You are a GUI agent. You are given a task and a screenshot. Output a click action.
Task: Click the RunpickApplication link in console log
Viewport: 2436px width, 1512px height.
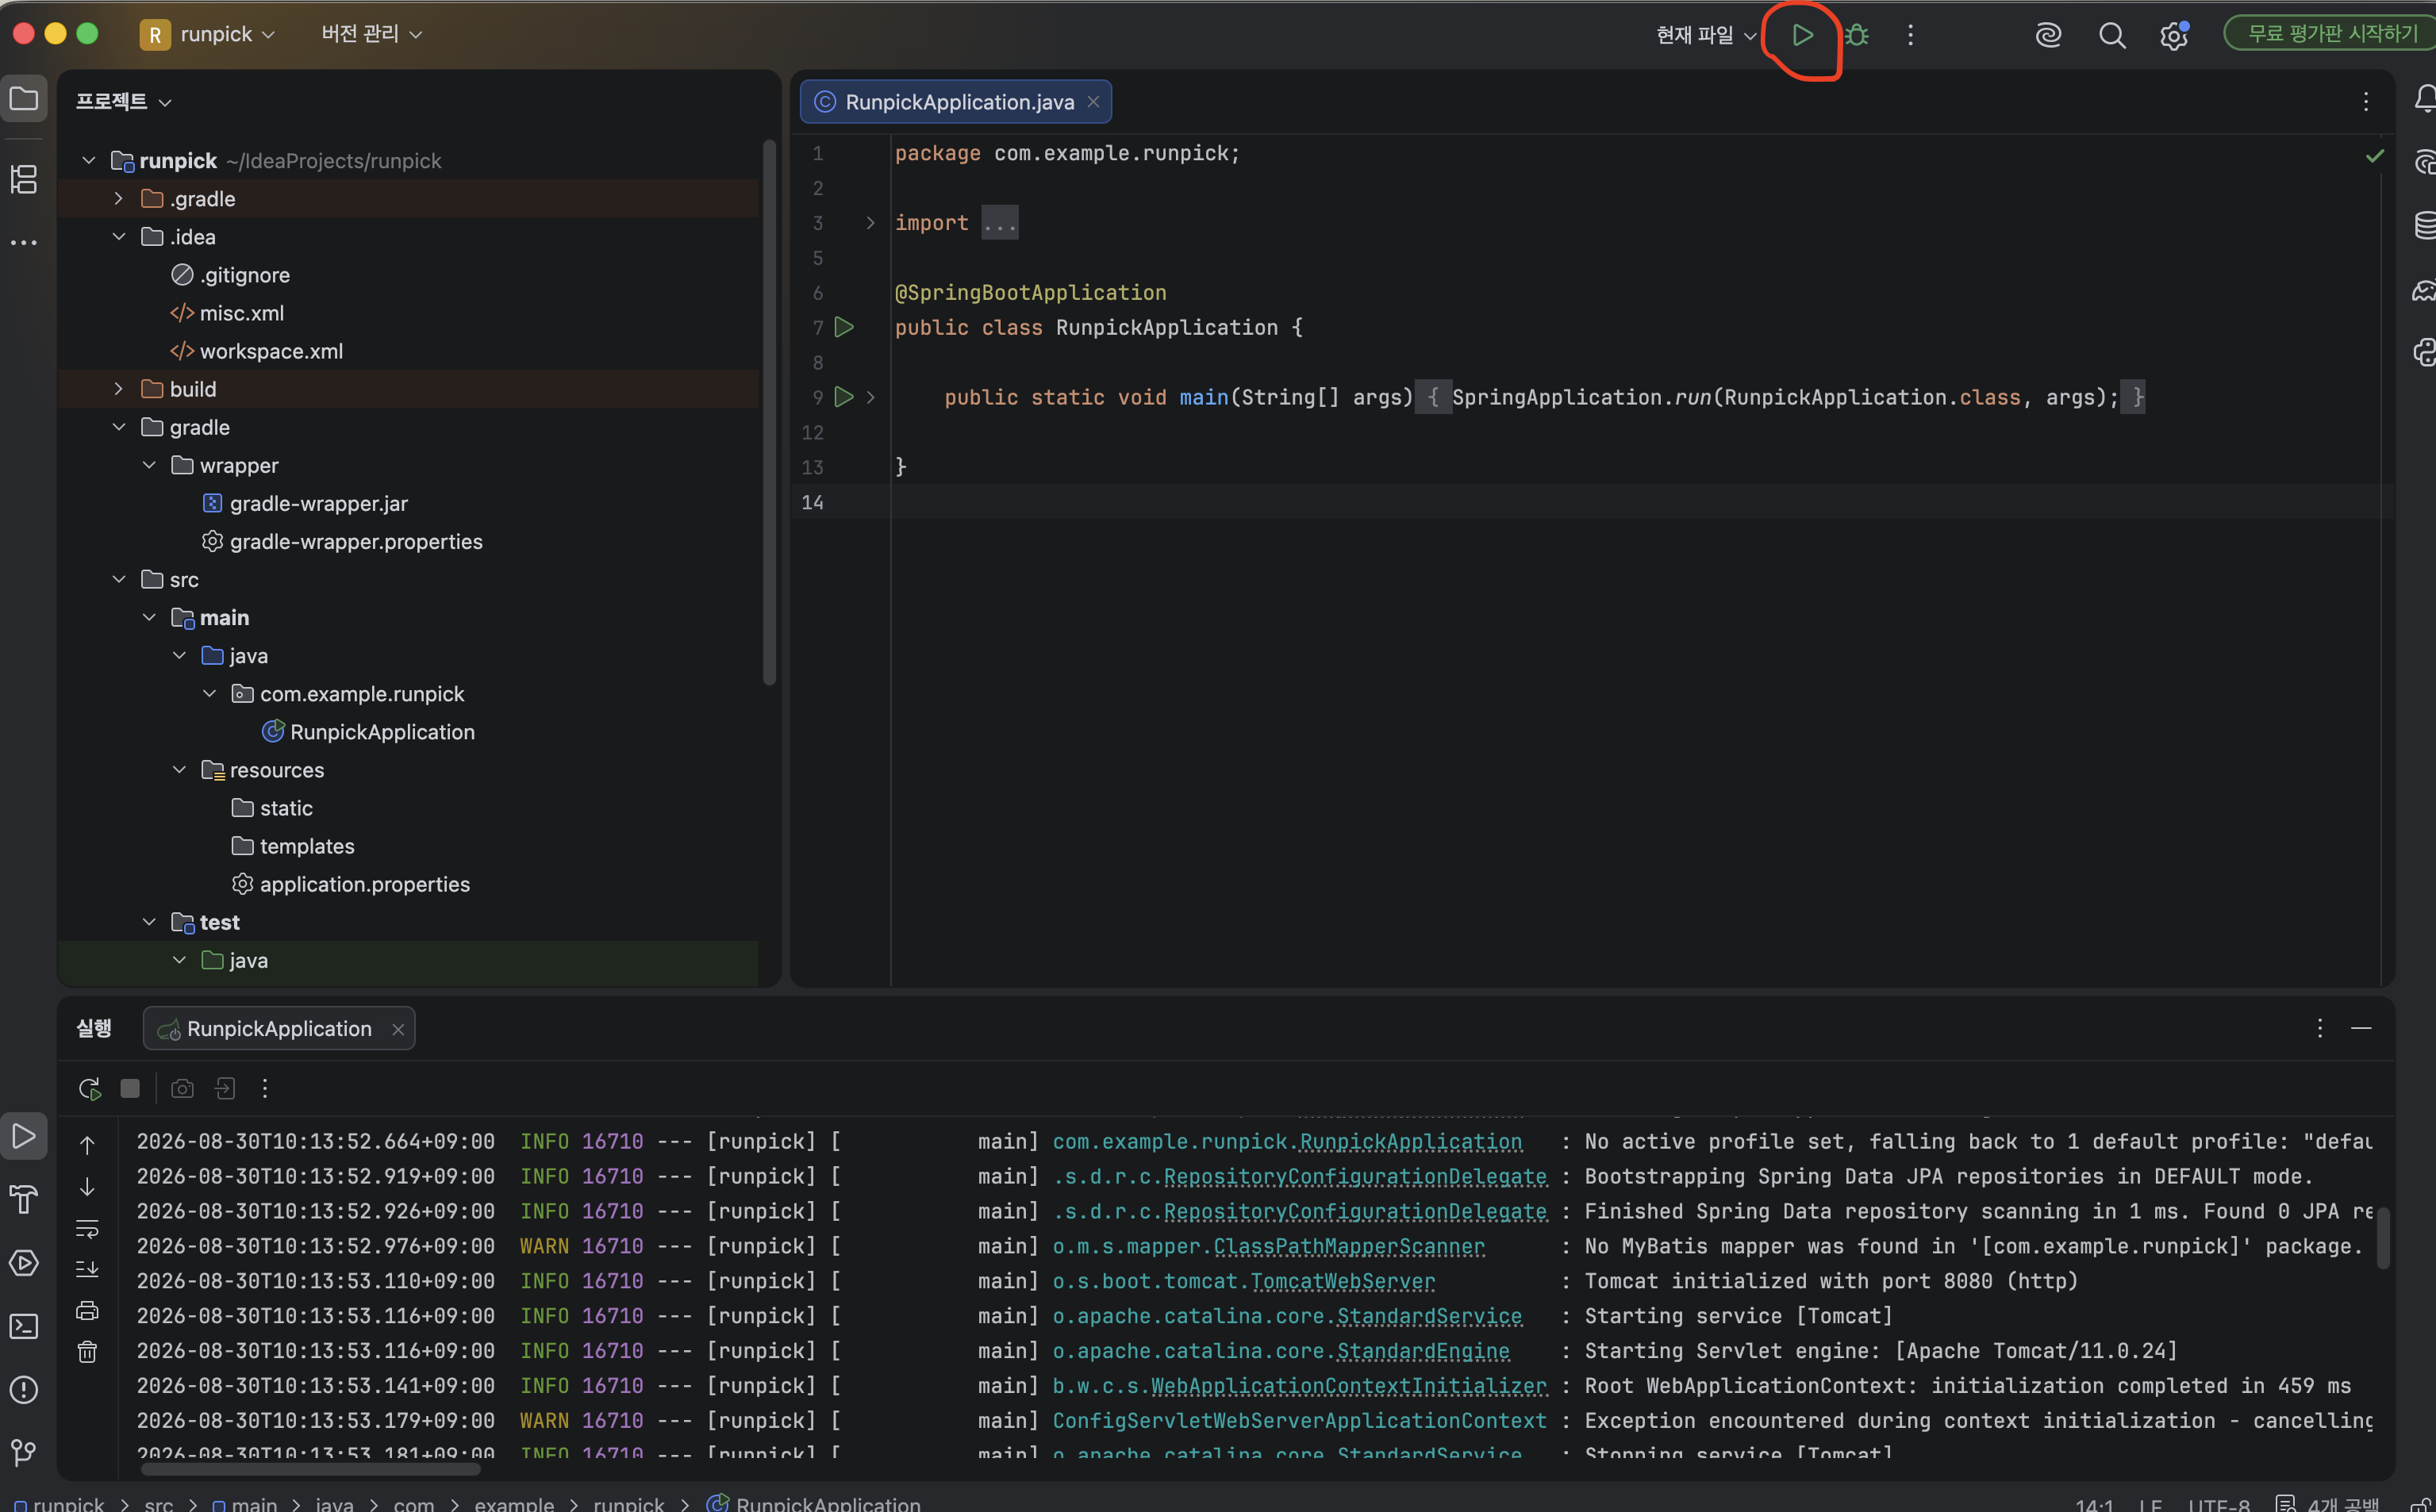(x=1410, y=1141)
